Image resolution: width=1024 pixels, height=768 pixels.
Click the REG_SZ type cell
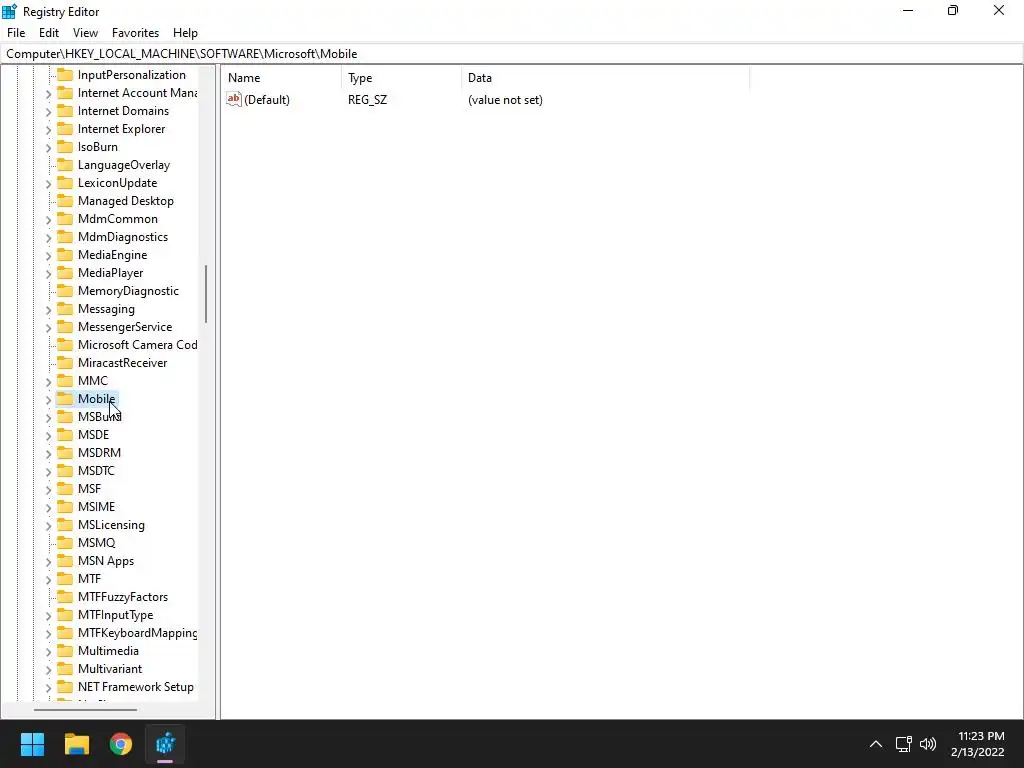pyautogui.click(x=367, y=100)
